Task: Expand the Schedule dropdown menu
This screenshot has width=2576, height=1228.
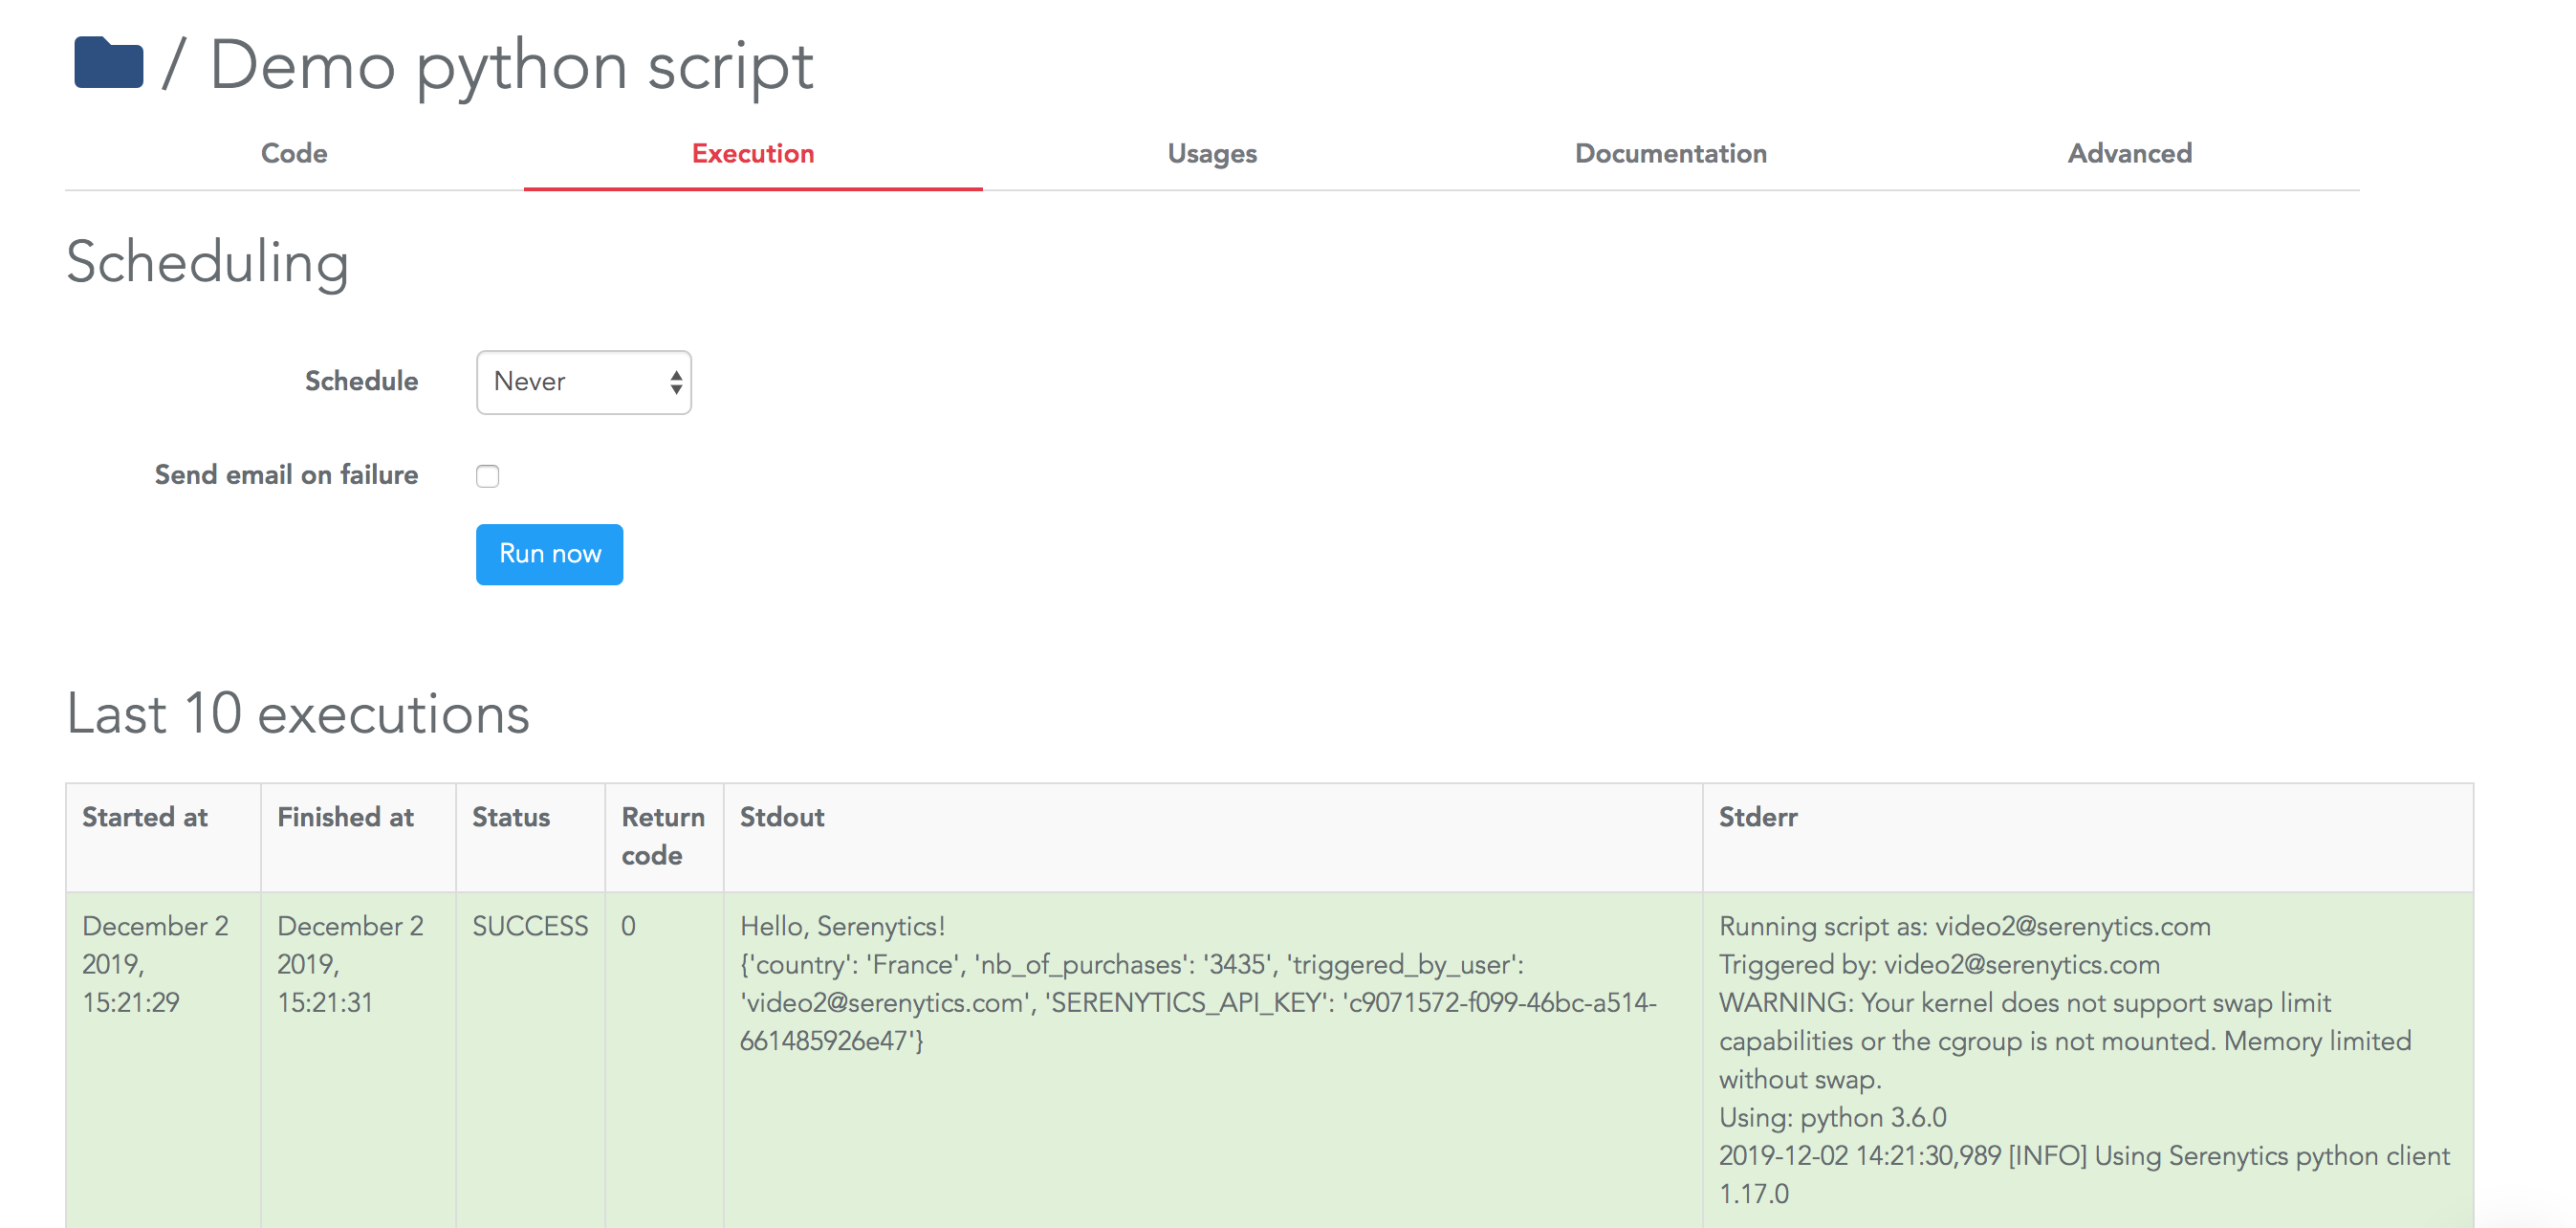Action: [x=583, y=382]
